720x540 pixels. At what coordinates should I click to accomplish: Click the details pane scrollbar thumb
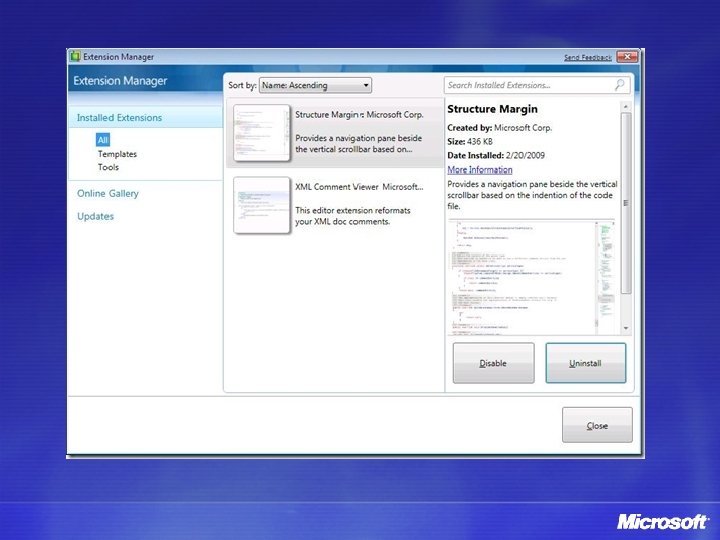[625, 203]
